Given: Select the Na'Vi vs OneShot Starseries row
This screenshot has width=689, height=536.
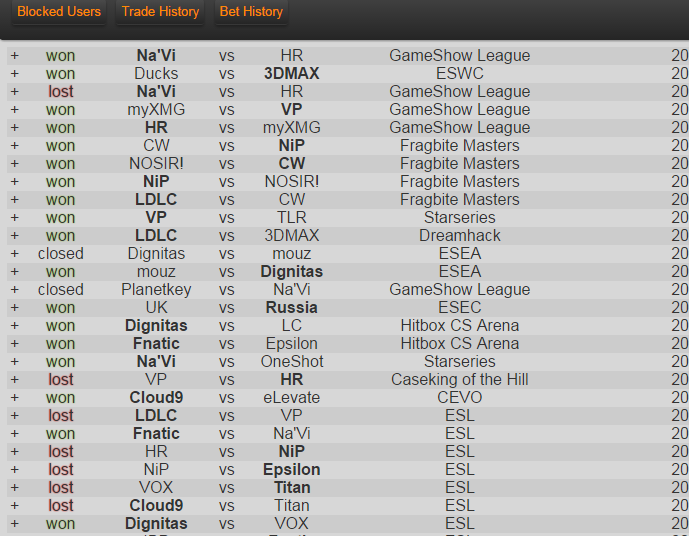Looking at the screenshot, I should [348, 362].
